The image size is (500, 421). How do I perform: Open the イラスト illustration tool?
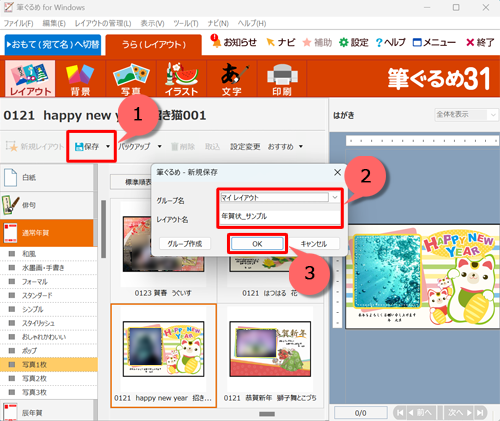click(181, 79)
